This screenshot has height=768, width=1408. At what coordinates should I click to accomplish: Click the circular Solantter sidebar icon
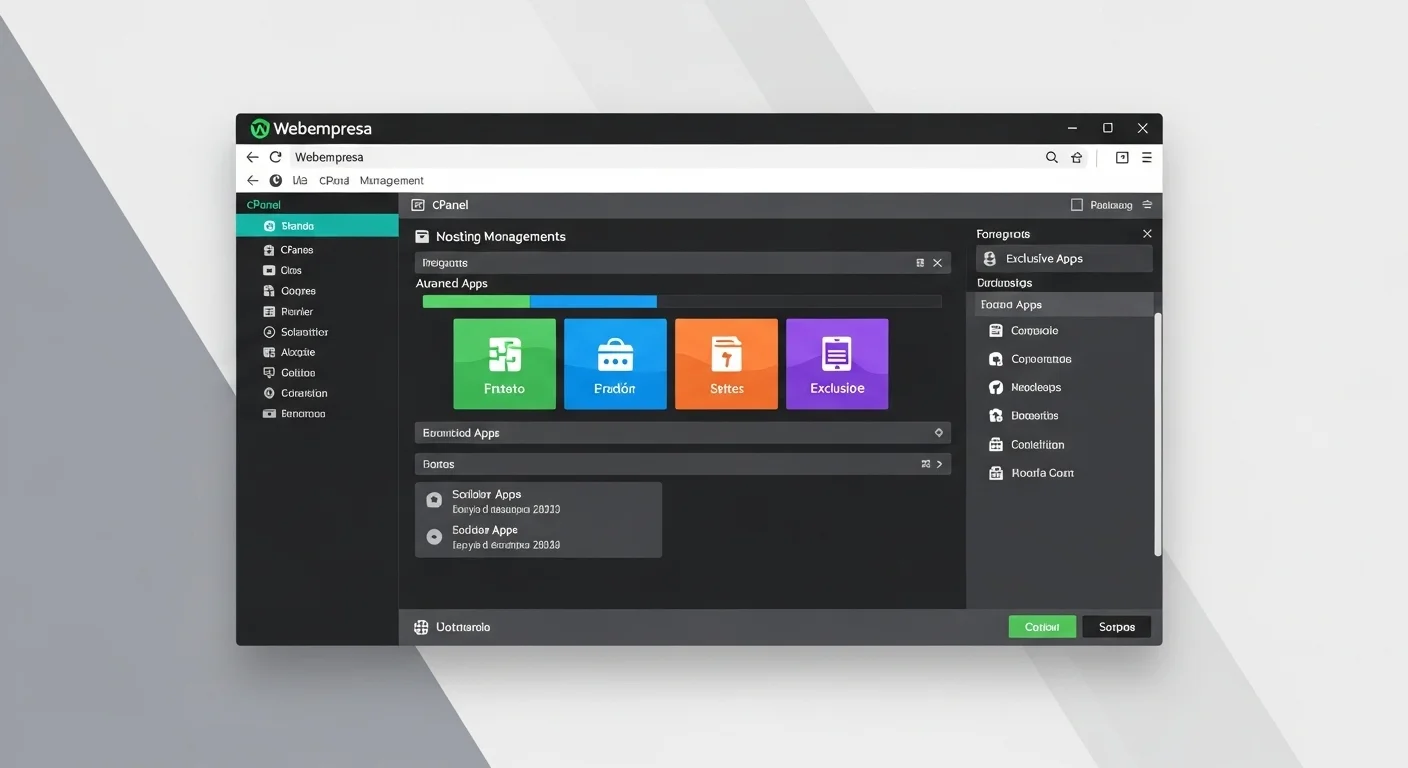(269, 332)
